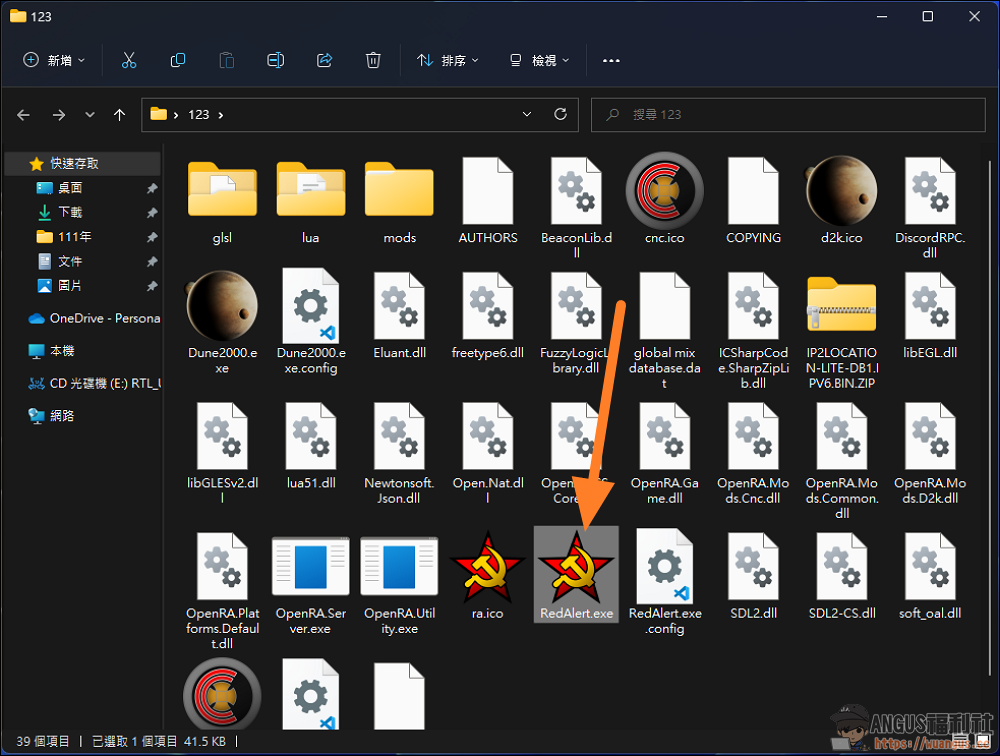Select OpenRA.Mods.Cnc.dll file

[x=753, y=454]
